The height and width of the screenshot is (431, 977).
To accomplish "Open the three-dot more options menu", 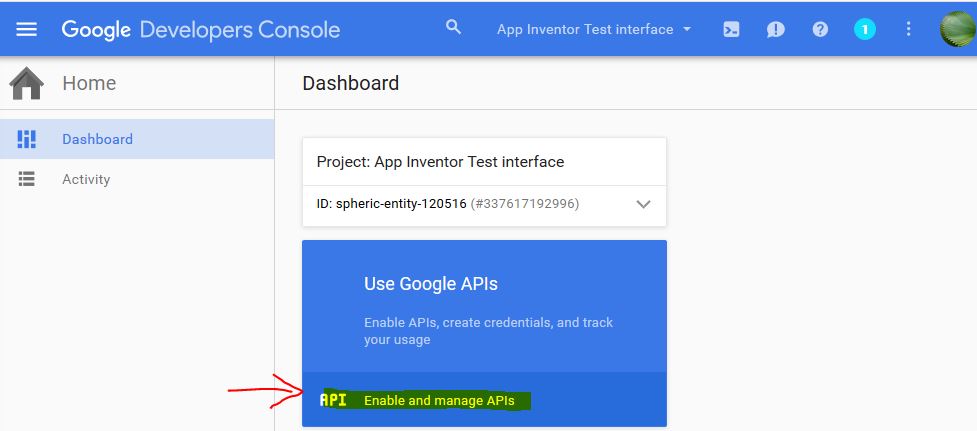I will pyautogui.click(x=908, y=29).
